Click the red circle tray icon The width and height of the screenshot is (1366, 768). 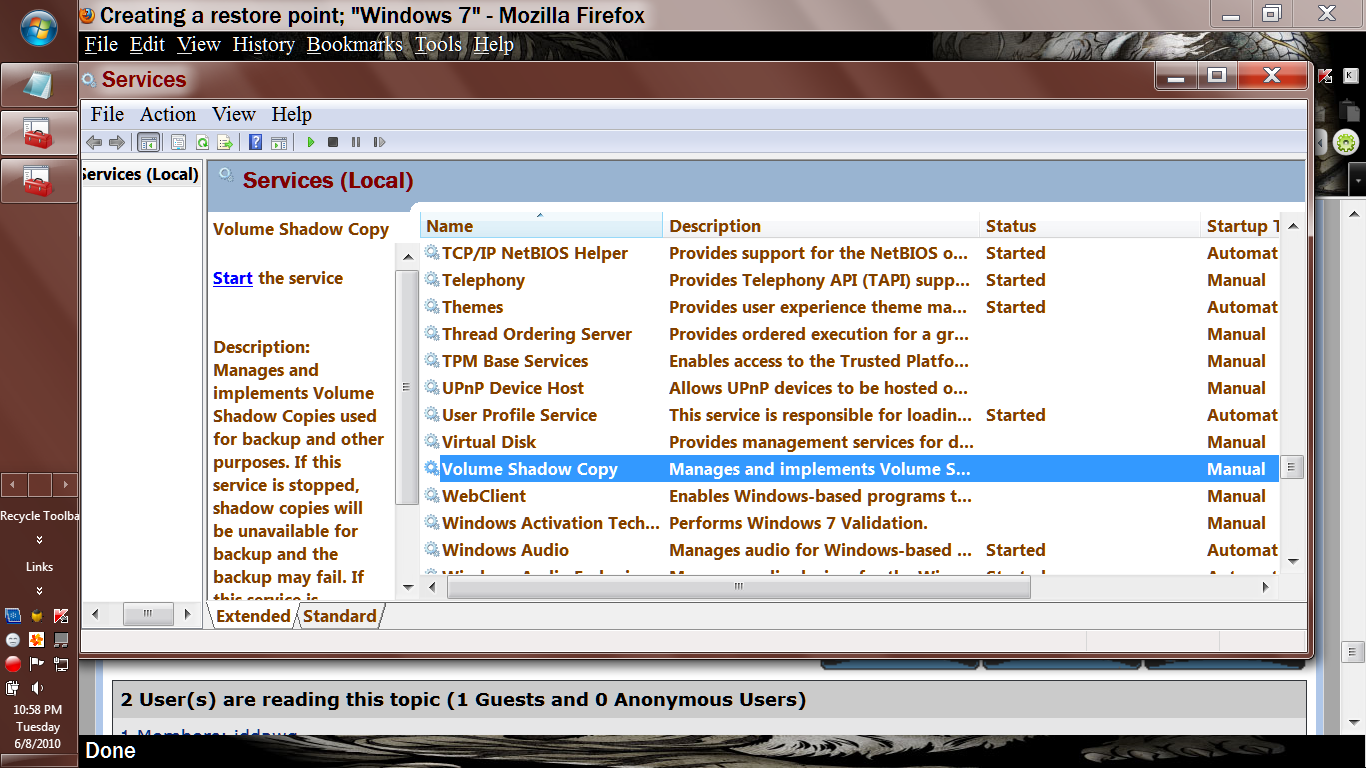pos(13,664)
